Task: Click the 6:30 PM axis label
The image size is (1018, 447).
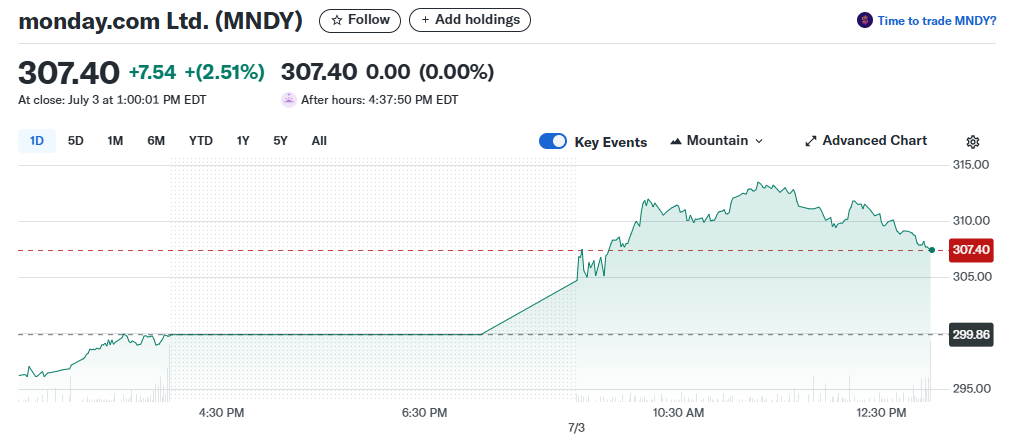Action: point(425,413)
